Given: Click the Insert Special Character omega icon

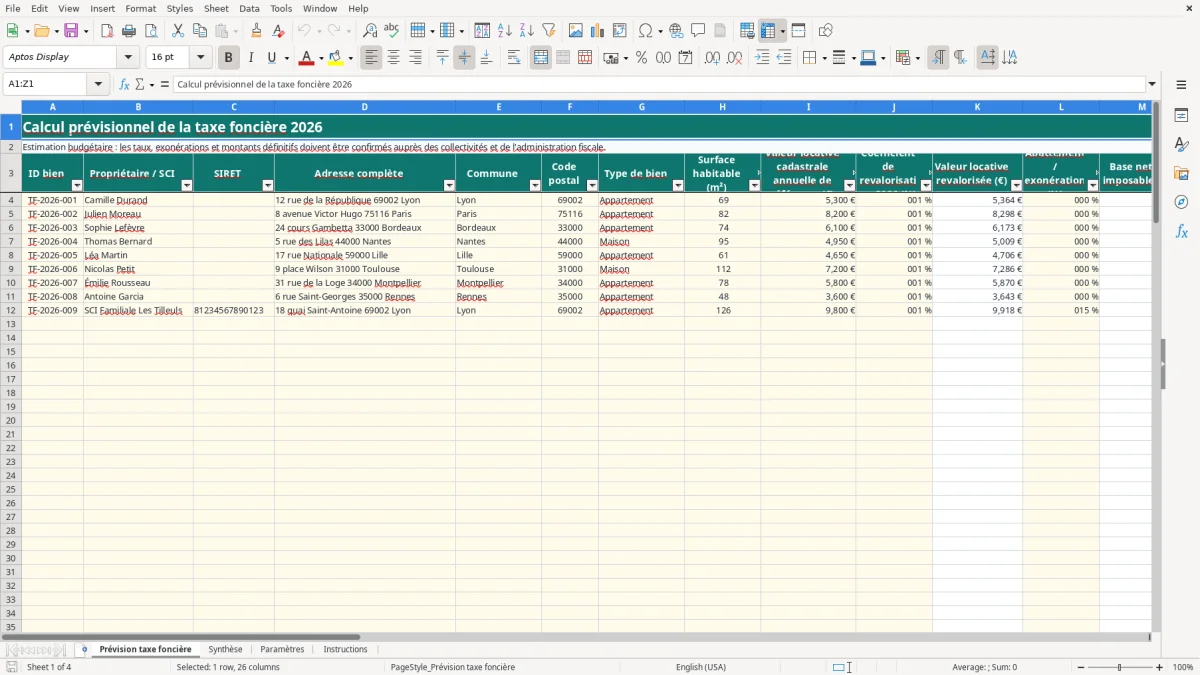Looking at the screenshot, I should click(646, 31).
